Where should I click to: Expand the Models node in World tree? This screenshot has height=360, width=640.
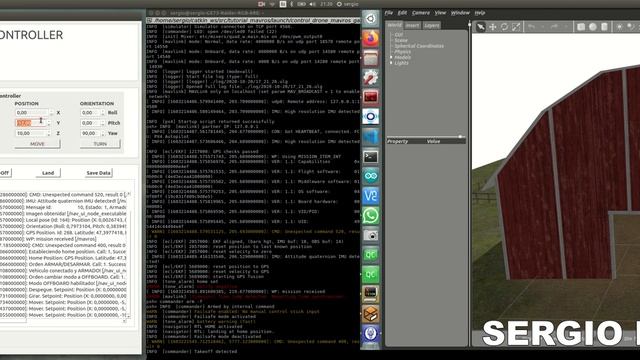click(391, 57)
